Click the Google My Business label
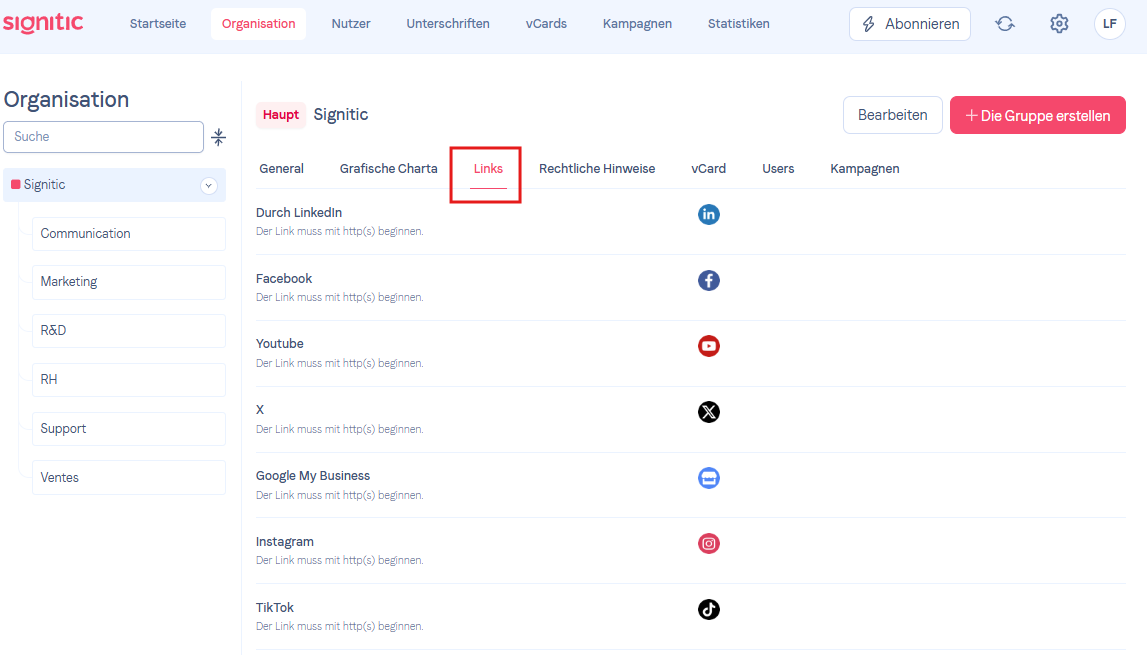Image resolution: width=1147 pixels, height=655 pixels. coord(313,476)
